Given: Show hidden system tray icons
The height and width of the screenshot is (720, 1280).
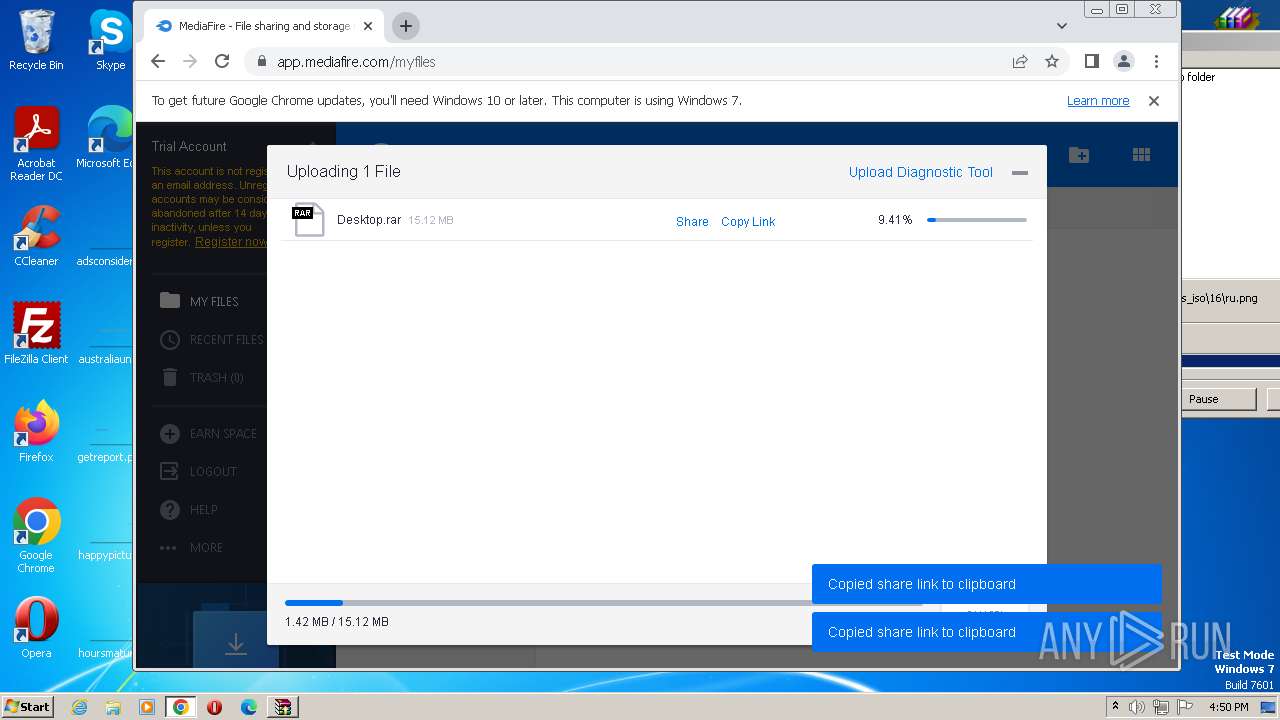Looking at the screenshot, I should pos(1115,707).
